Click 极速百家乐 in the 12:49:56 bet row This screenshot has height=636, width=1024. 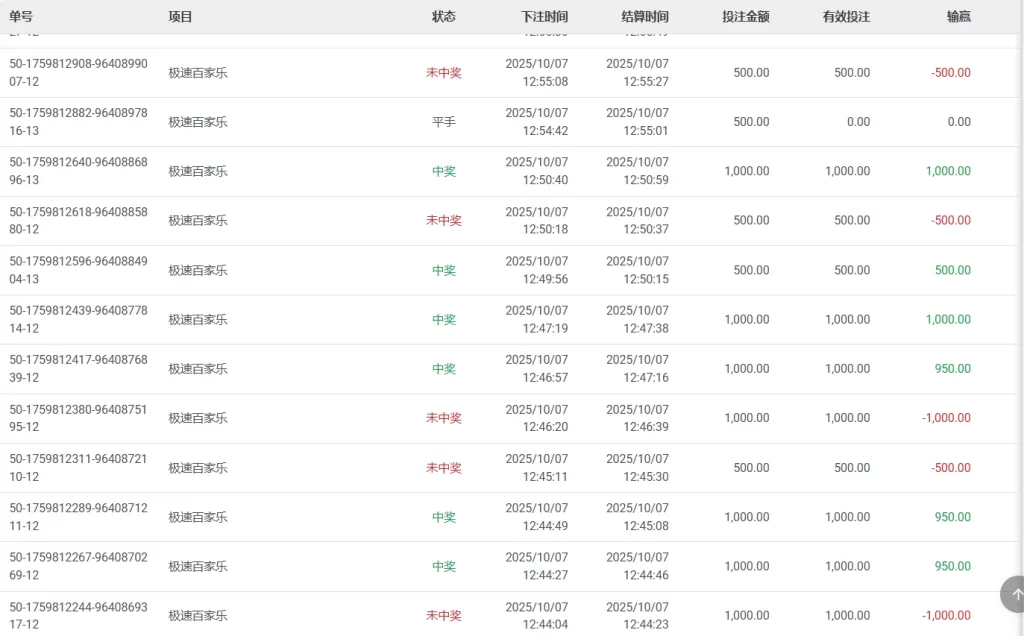(198, 270)
